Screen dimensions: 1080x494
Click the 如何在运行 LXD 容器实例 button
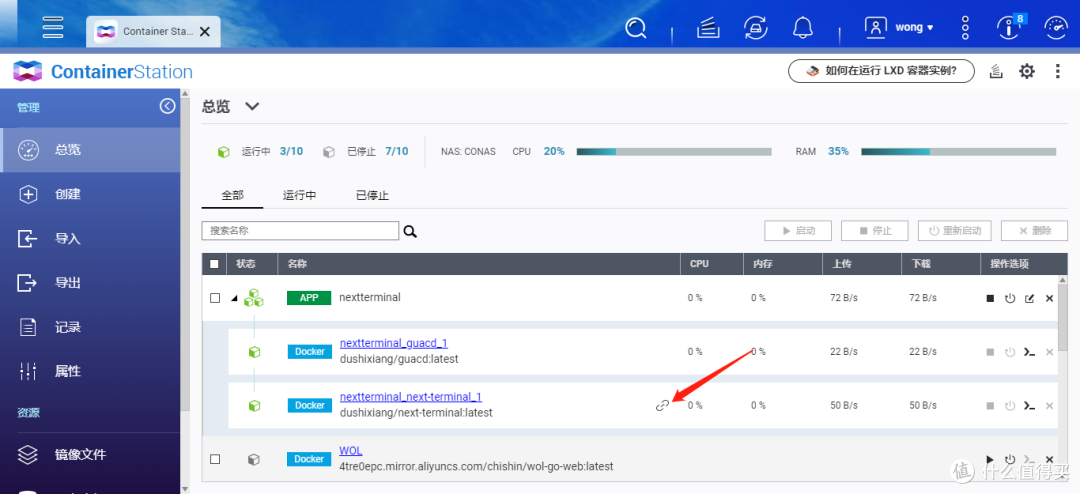pos(880,71)
